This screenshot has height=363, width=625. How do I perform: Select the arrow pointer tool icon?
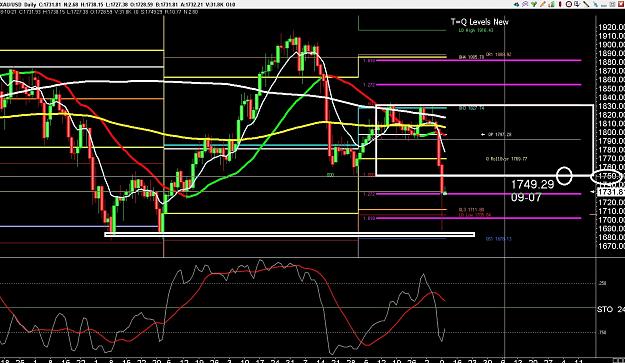[596, 4]
